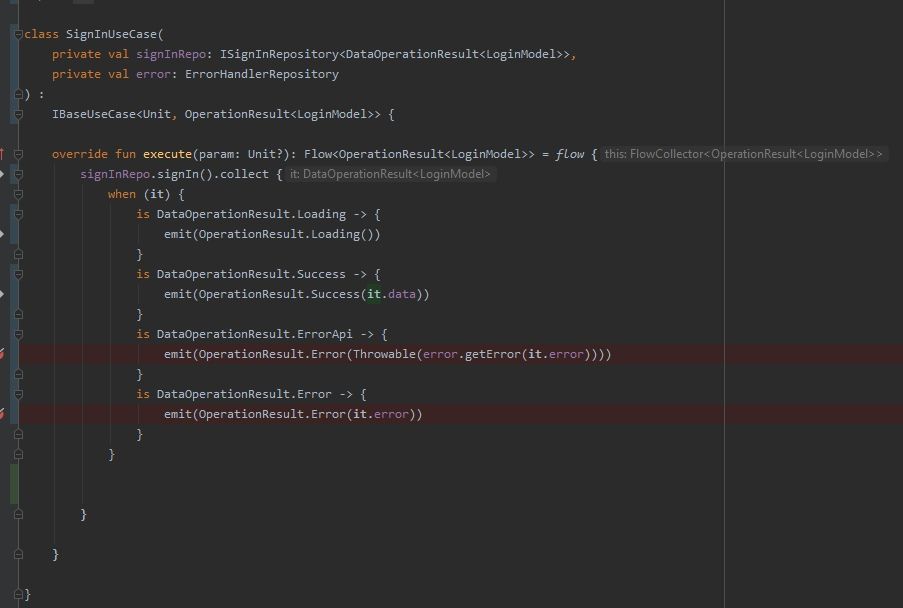
Task: Click suspend-call gutter icon on emit(OperationResult.Success) line
Action: [2, 294]
